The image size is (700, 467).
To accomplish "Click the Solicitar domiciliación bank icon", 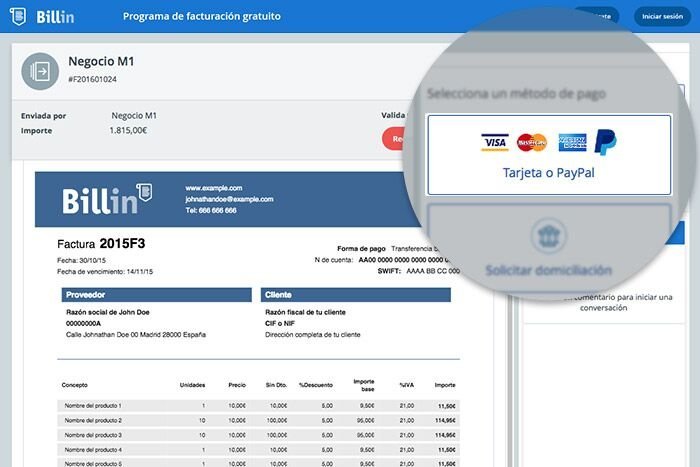I will 549,236.
